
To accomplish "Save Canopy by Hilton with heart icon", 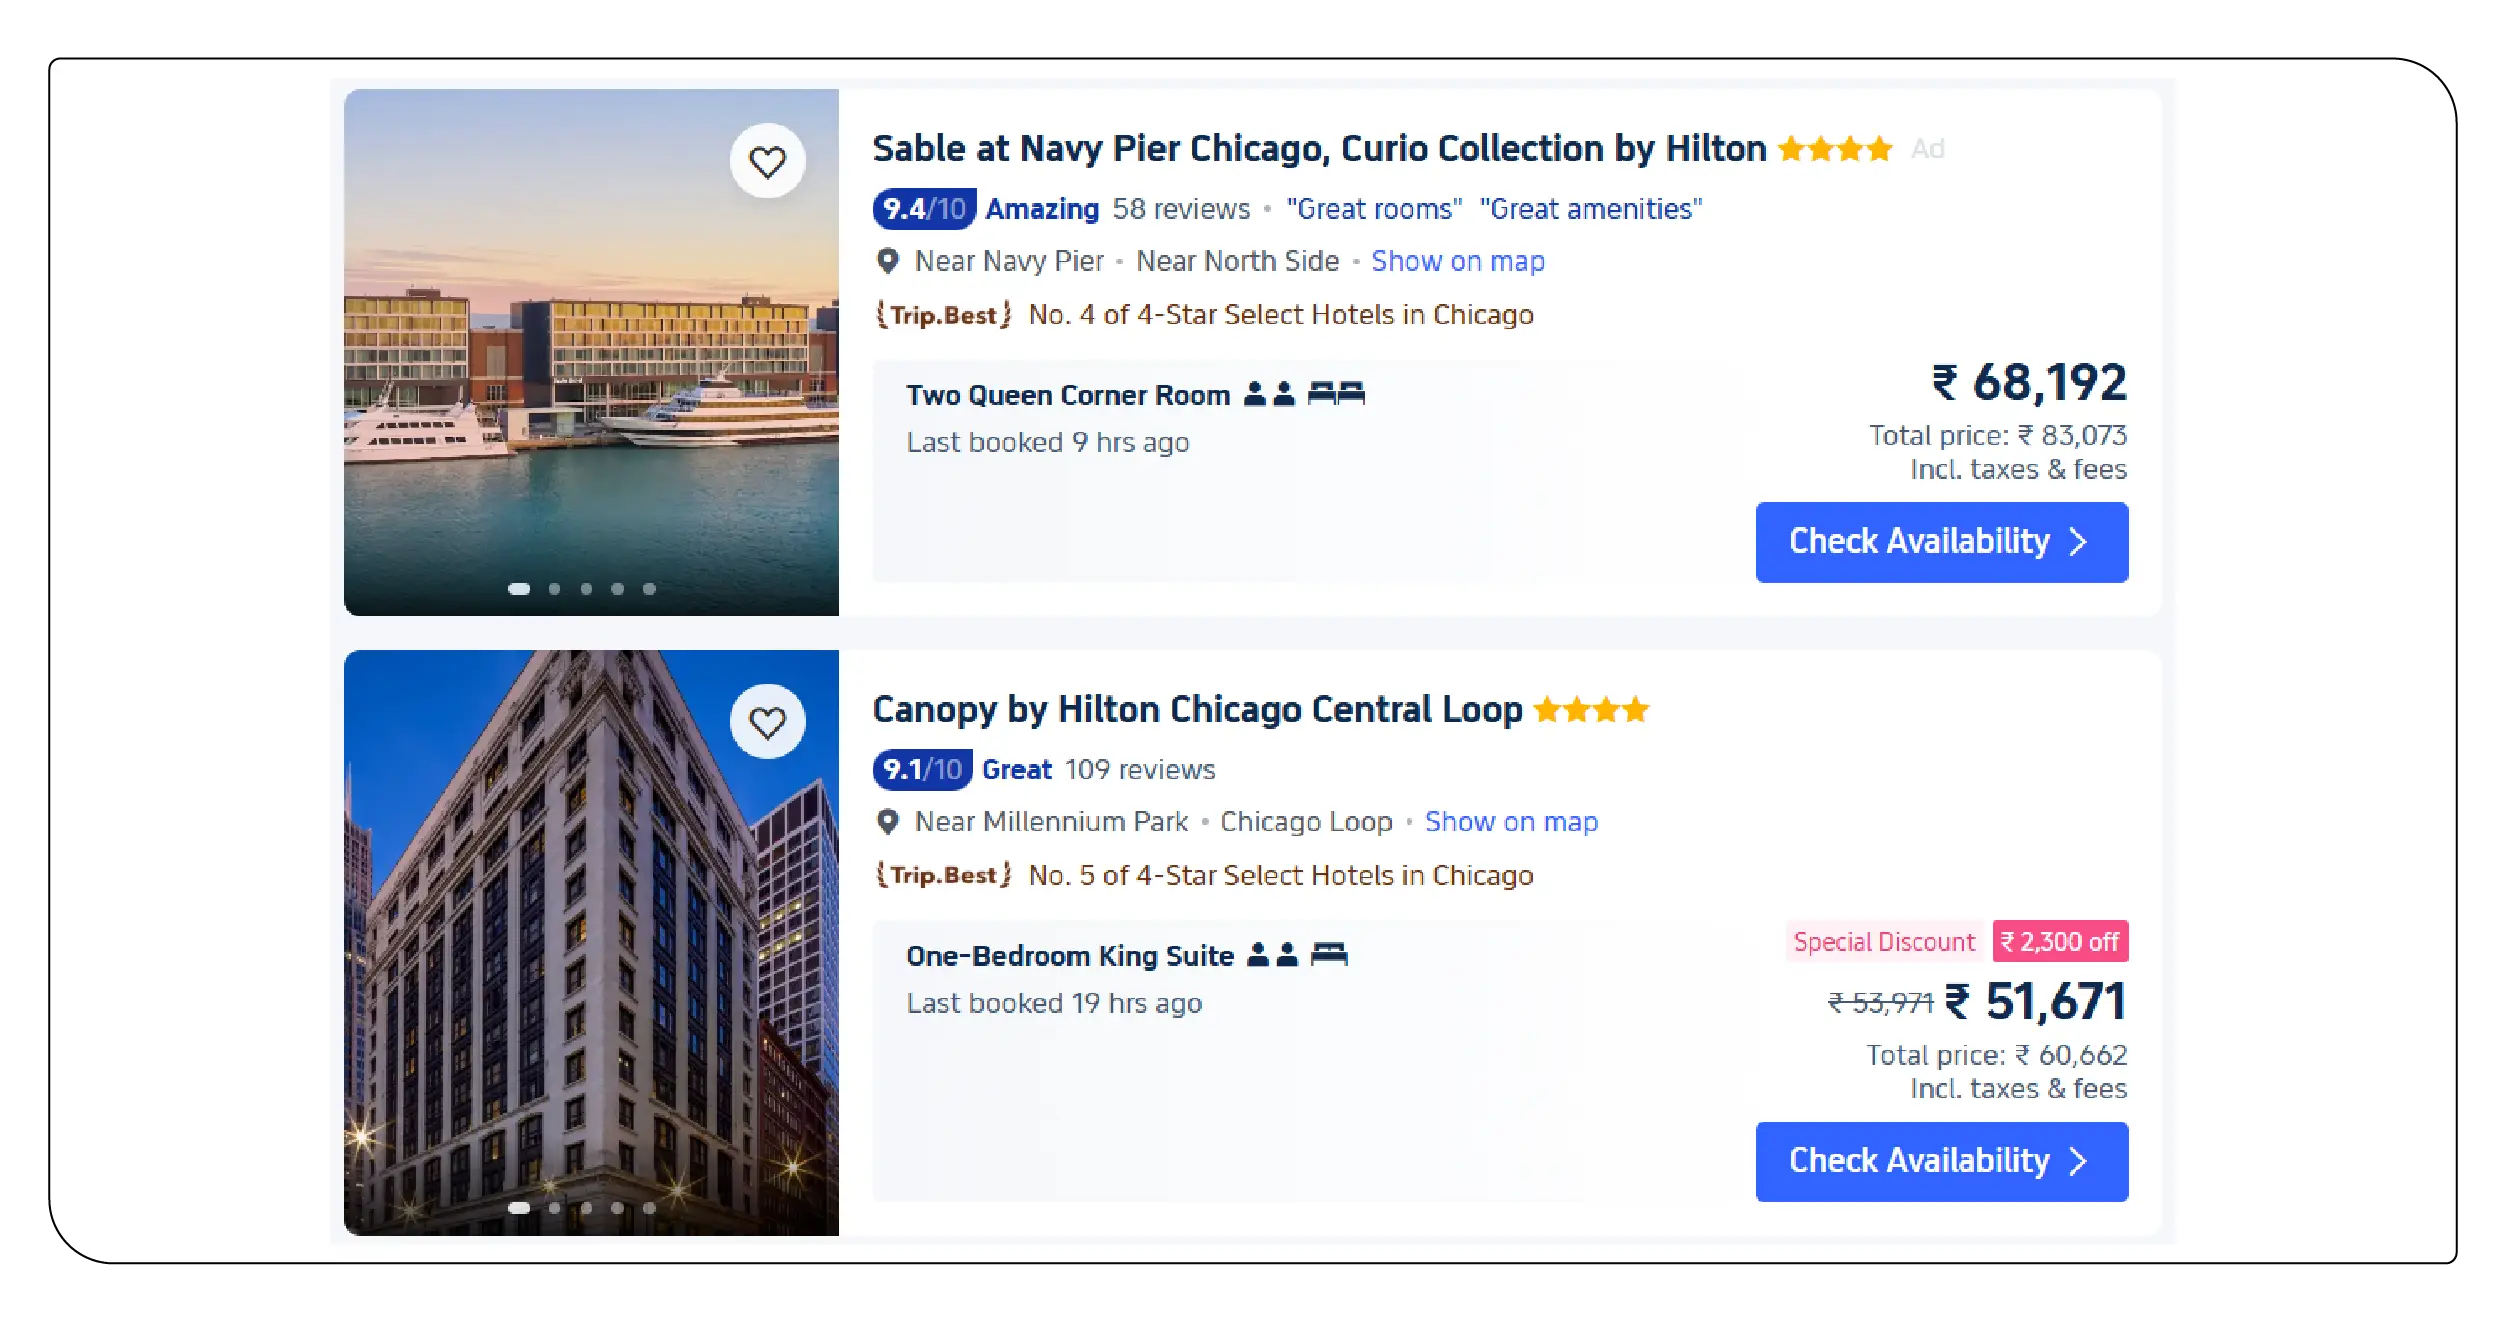I will click(x=767, y=722).
